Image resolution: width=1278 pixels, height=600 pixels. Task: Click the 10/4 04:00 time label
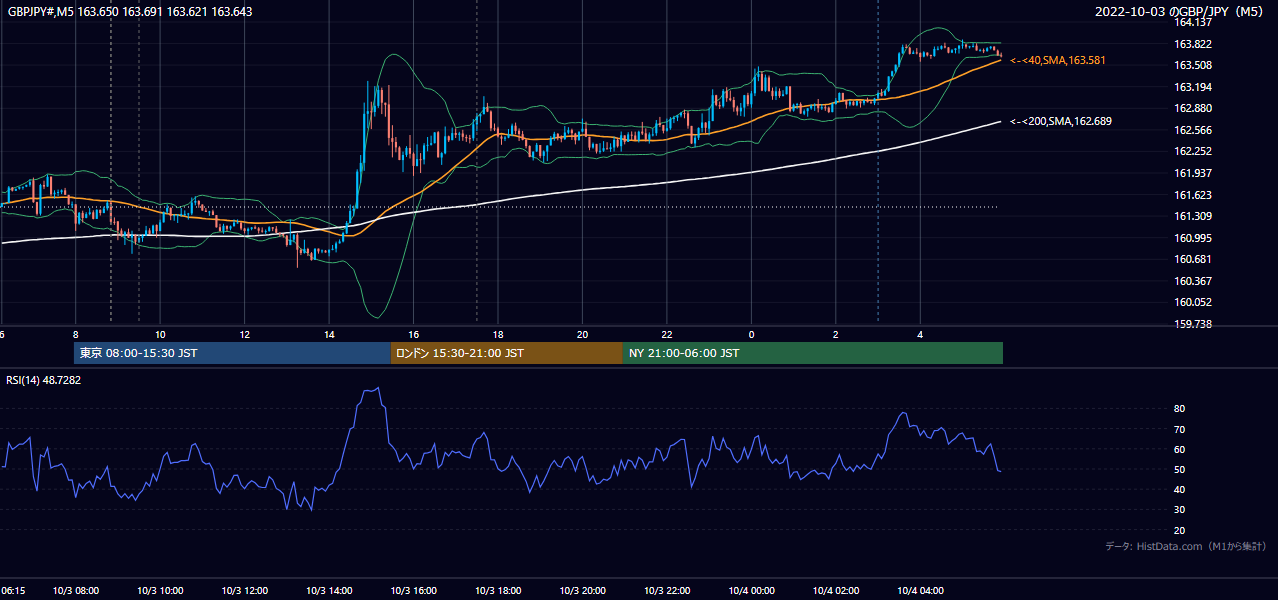coord(921,591)
